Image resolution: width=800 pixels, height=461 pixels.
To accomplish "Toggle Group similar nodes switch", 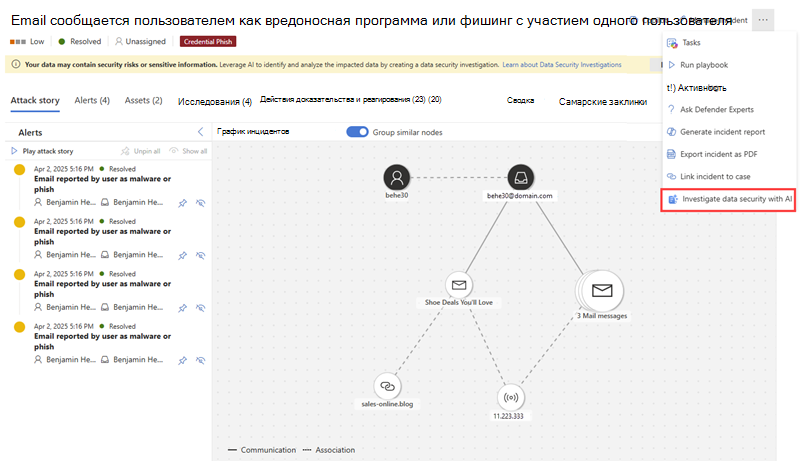I will (357, 132).
